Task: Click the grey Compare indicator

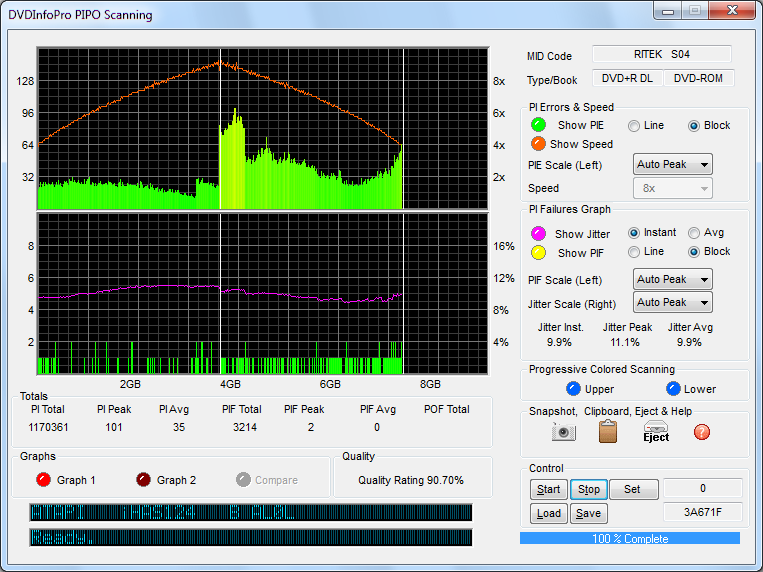Action: click(243, 480)
